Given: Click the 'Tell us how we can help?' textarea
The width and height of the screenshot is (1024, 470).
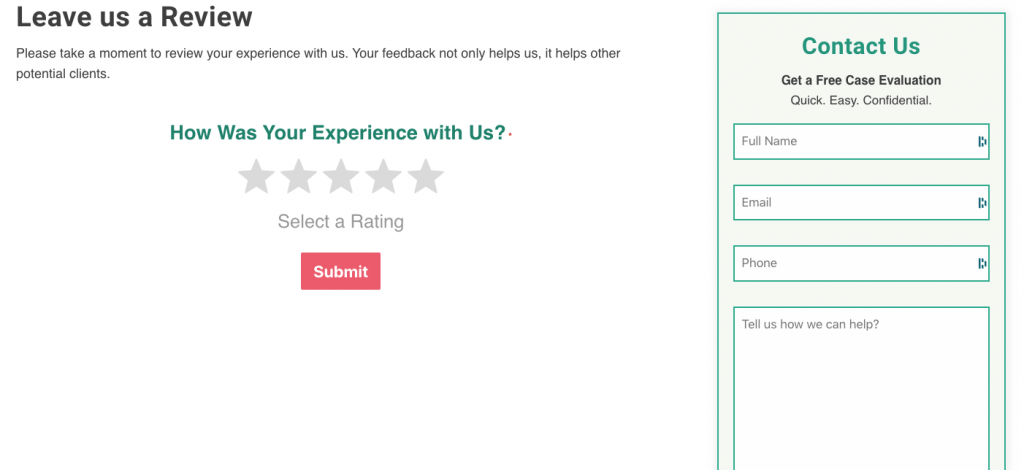Looking at the screenshot, I should tap(861, 388).
